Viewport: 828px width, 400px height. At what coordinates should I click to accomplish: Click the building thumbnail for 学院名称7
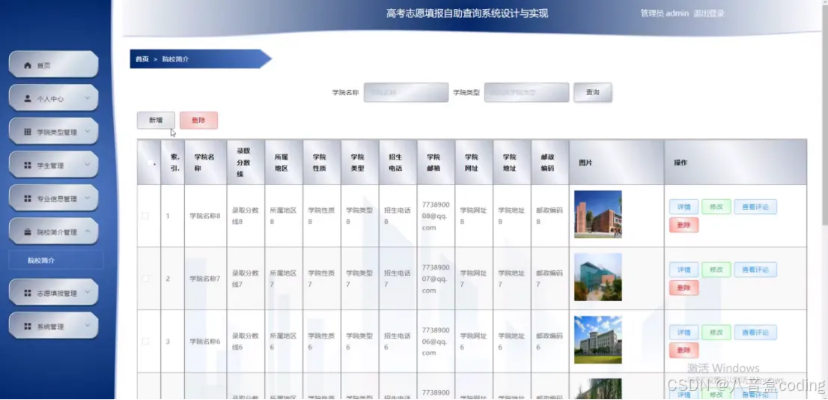(x=598, y=277)
